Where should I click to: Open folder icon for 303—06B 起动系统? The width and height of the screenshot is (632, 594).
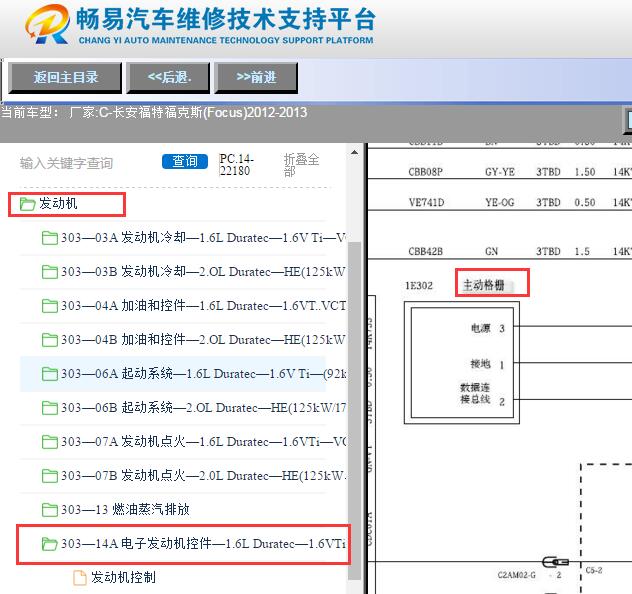click(x=50, y=408)
